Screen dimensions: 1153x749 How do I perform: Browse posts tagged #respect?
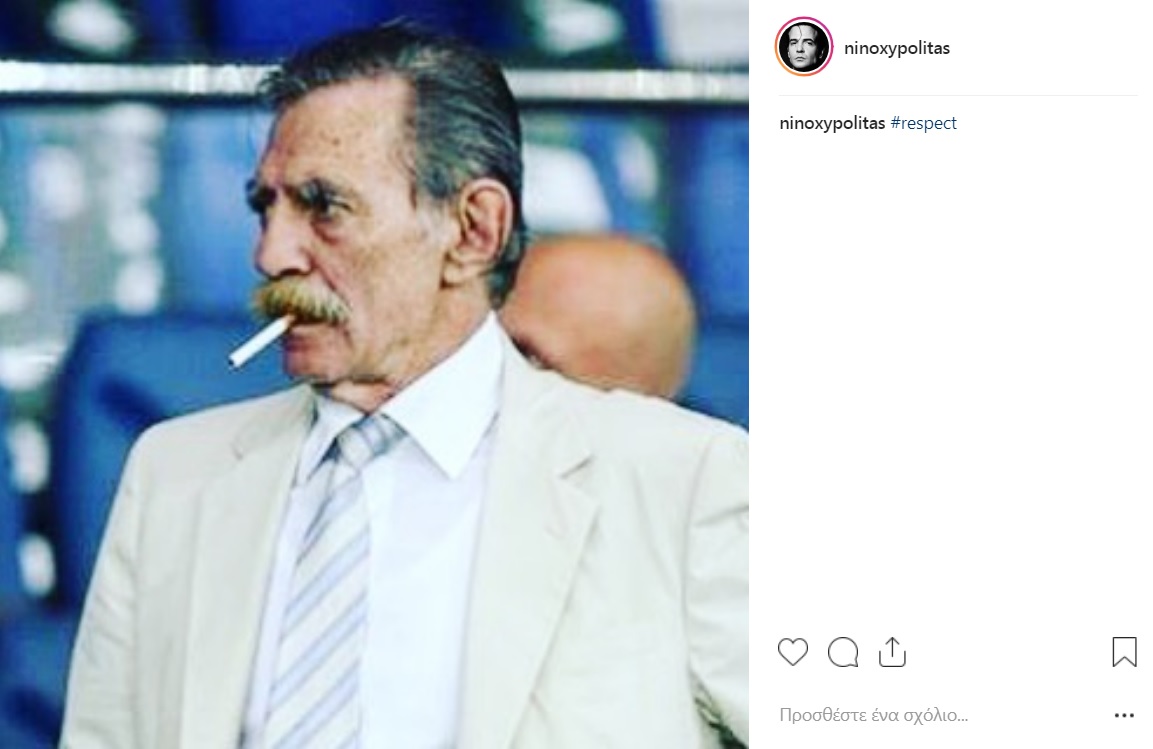(923, 124)
